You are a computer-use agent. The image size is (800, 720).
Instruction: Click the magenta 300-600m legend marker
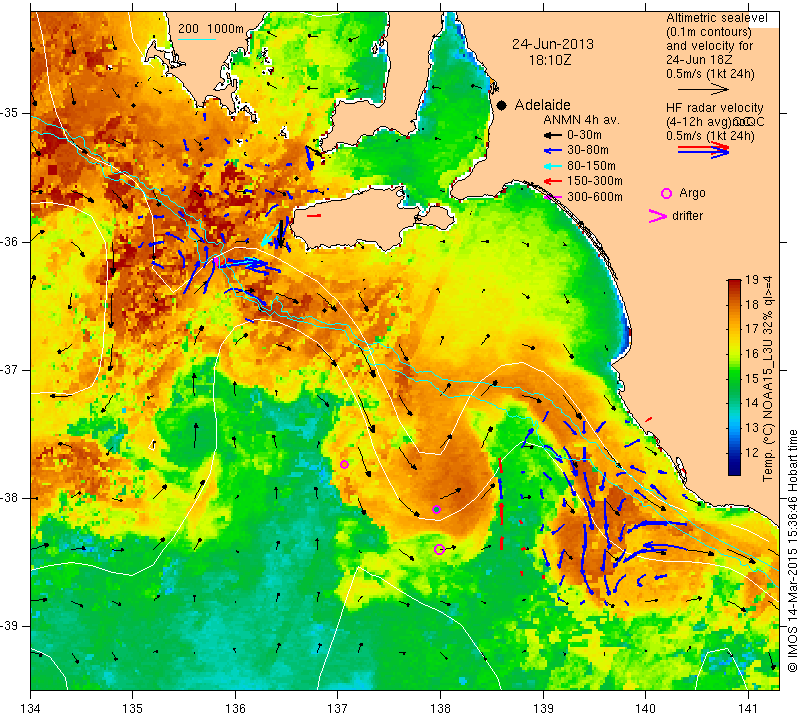[x=552, y=196]
